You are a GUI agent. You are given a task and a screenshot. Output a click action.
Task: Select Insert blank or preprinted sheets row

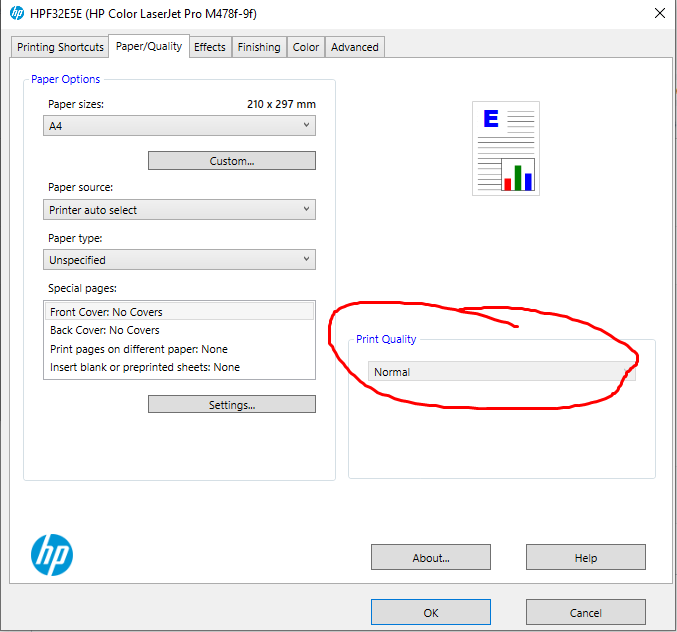coord(179,367)
